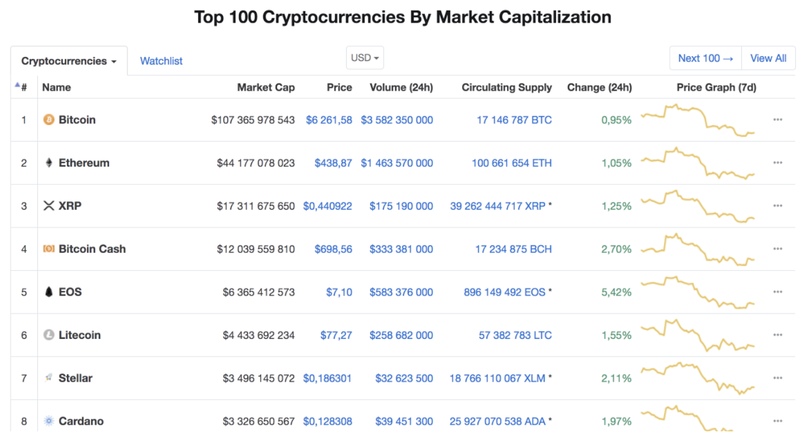This screenshot has width=807, height=436.
Task: Click the Bitcoin Cash logo icon
Action: coord(48,249)
